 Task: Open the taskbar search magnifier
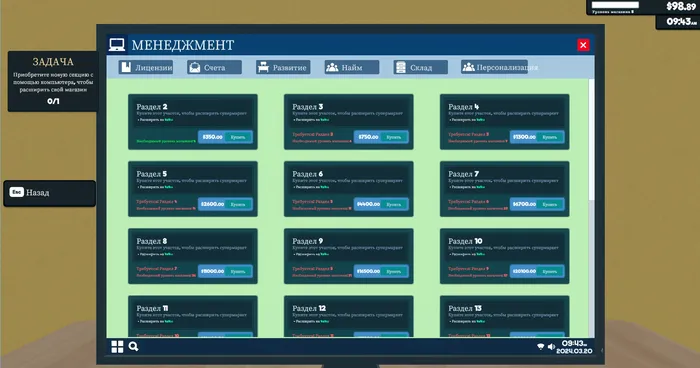(133, 346)
